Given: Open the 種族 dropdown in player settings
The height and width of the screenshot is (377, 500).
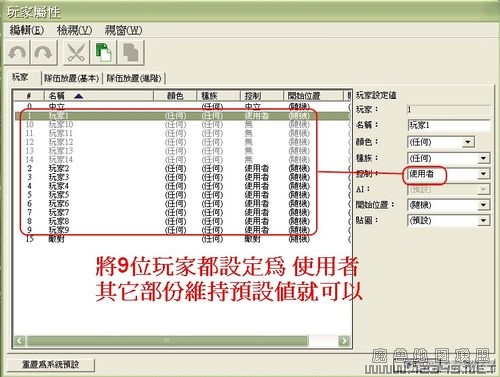Looking at the screenshot, I should tap(449, 158).
